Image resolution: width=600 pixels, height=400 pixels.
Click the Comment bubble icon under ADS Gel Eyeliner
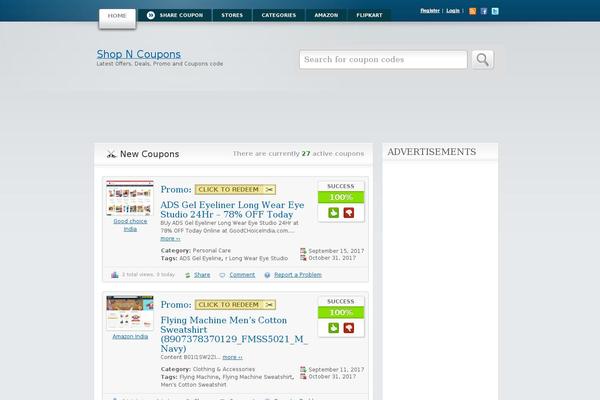click(x=222, y=275)
